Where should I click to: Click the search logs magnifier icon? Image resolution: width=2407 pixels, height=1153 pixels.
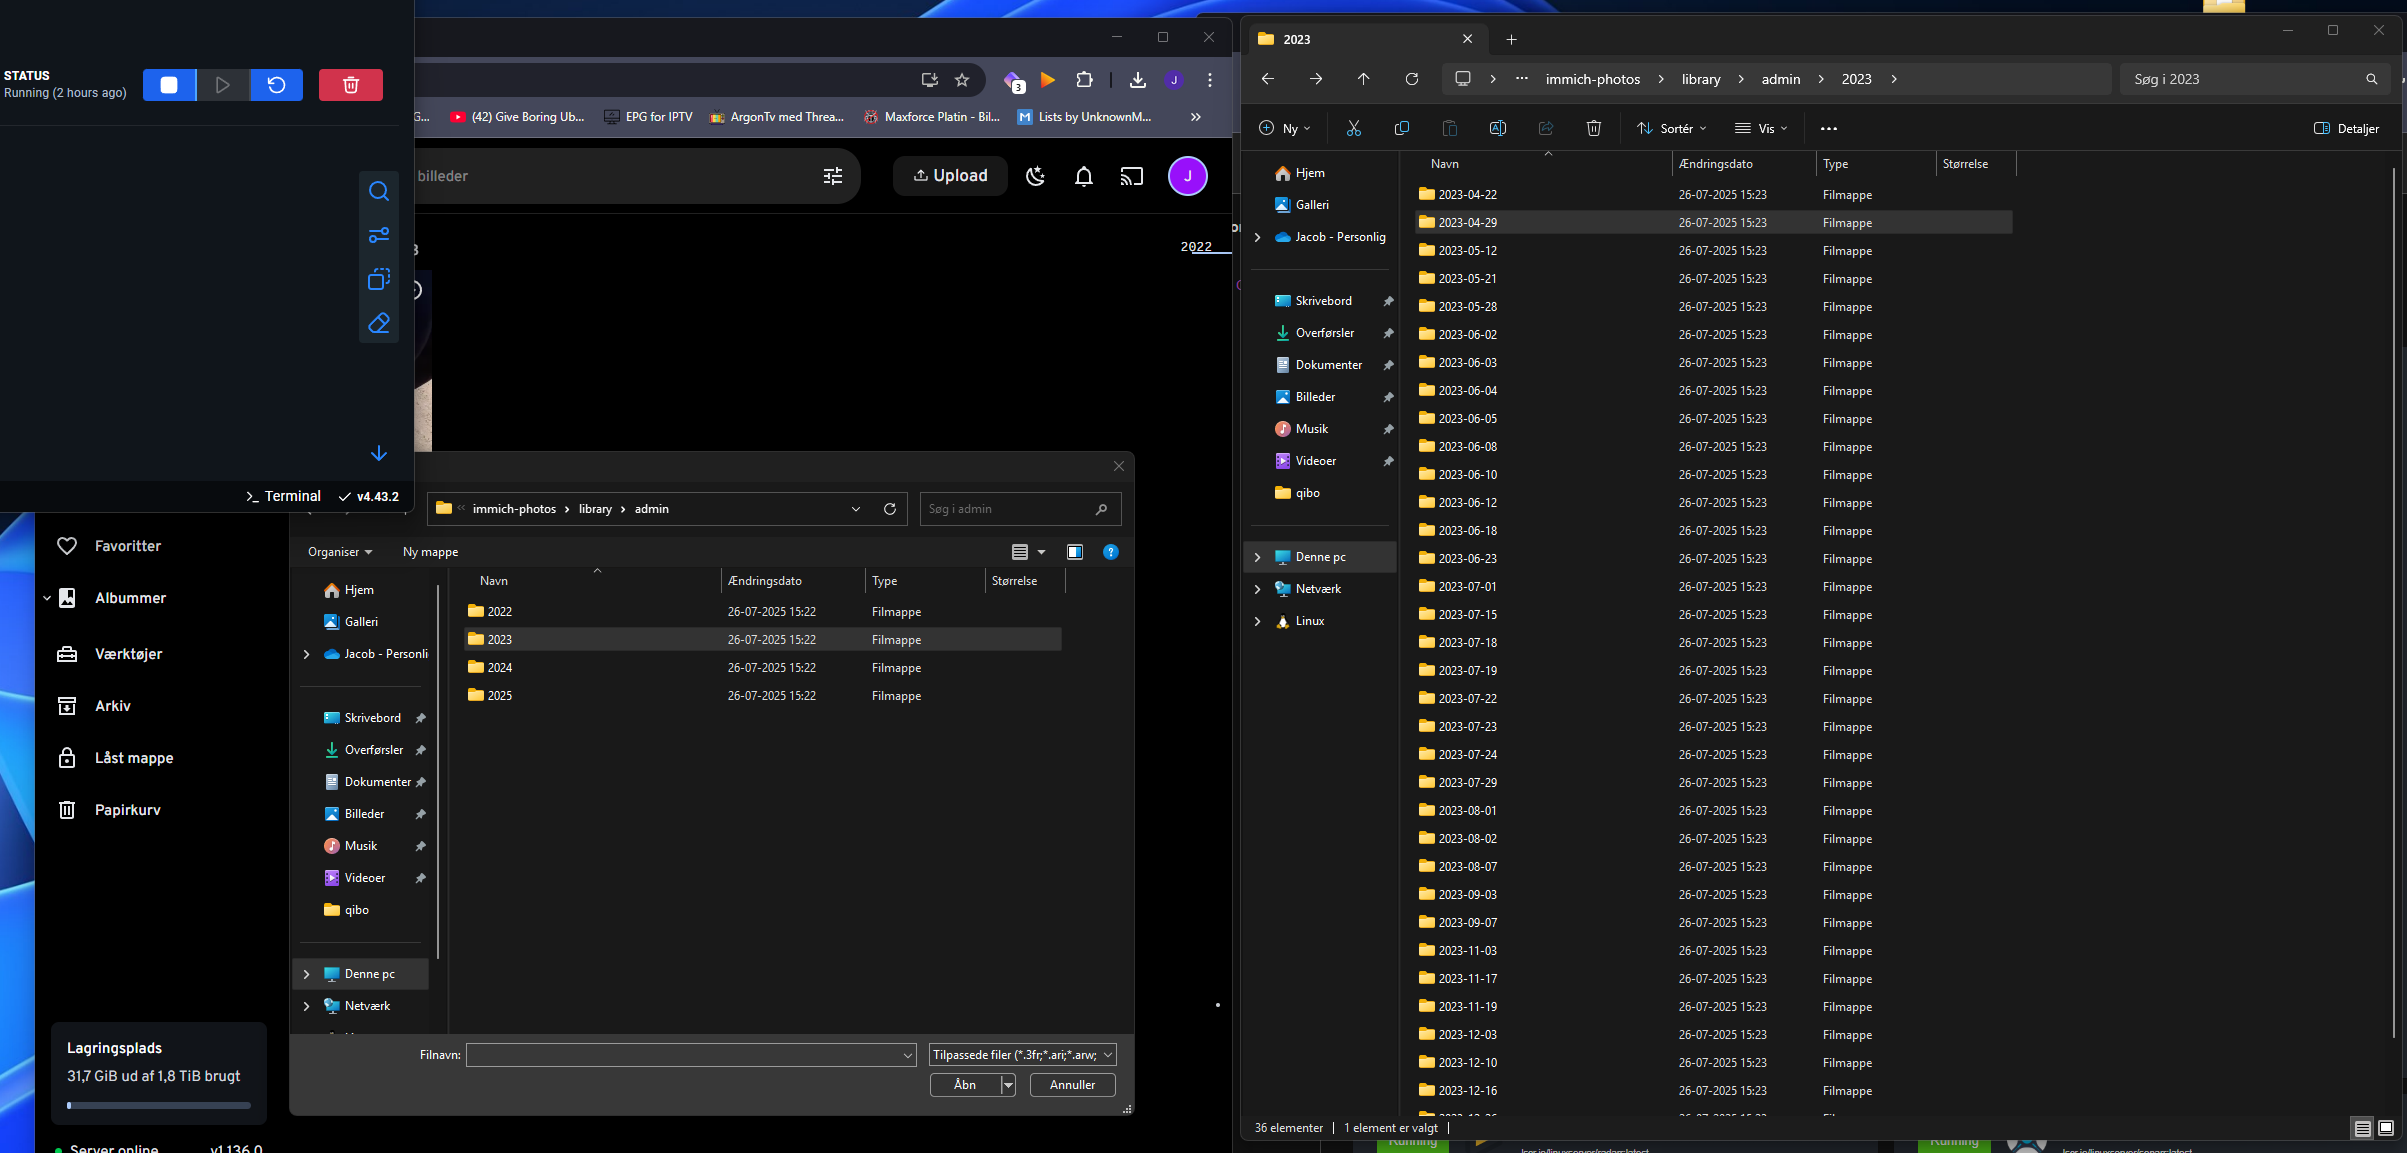379,191
